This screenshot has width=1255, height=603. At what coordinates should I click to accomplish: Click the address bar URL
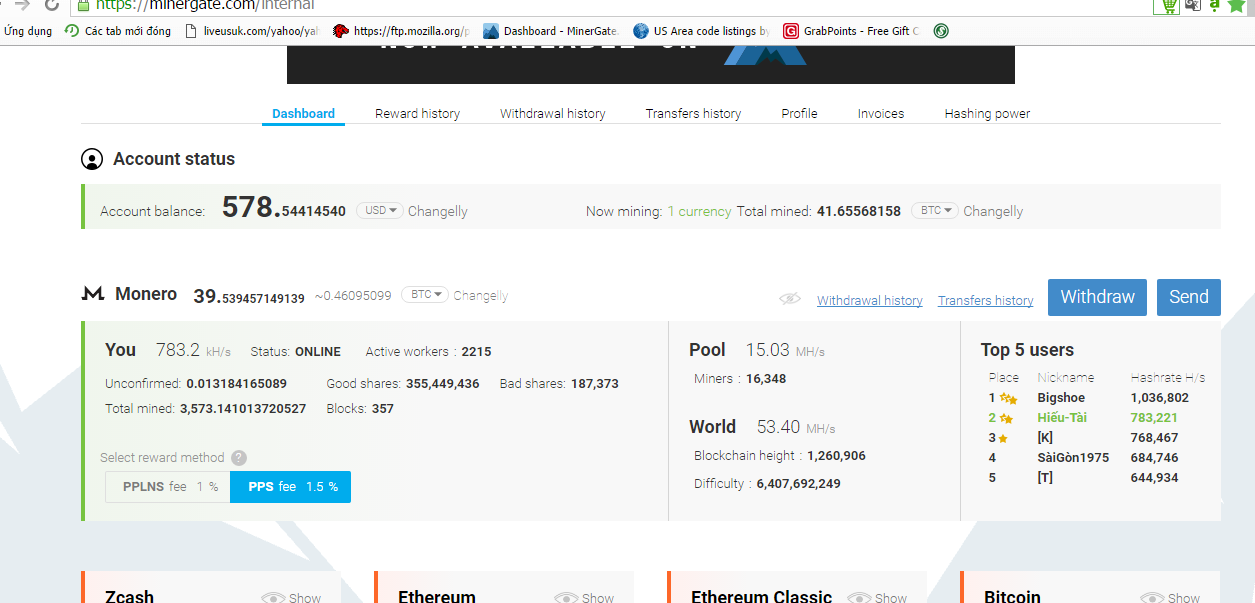(204, 5)
